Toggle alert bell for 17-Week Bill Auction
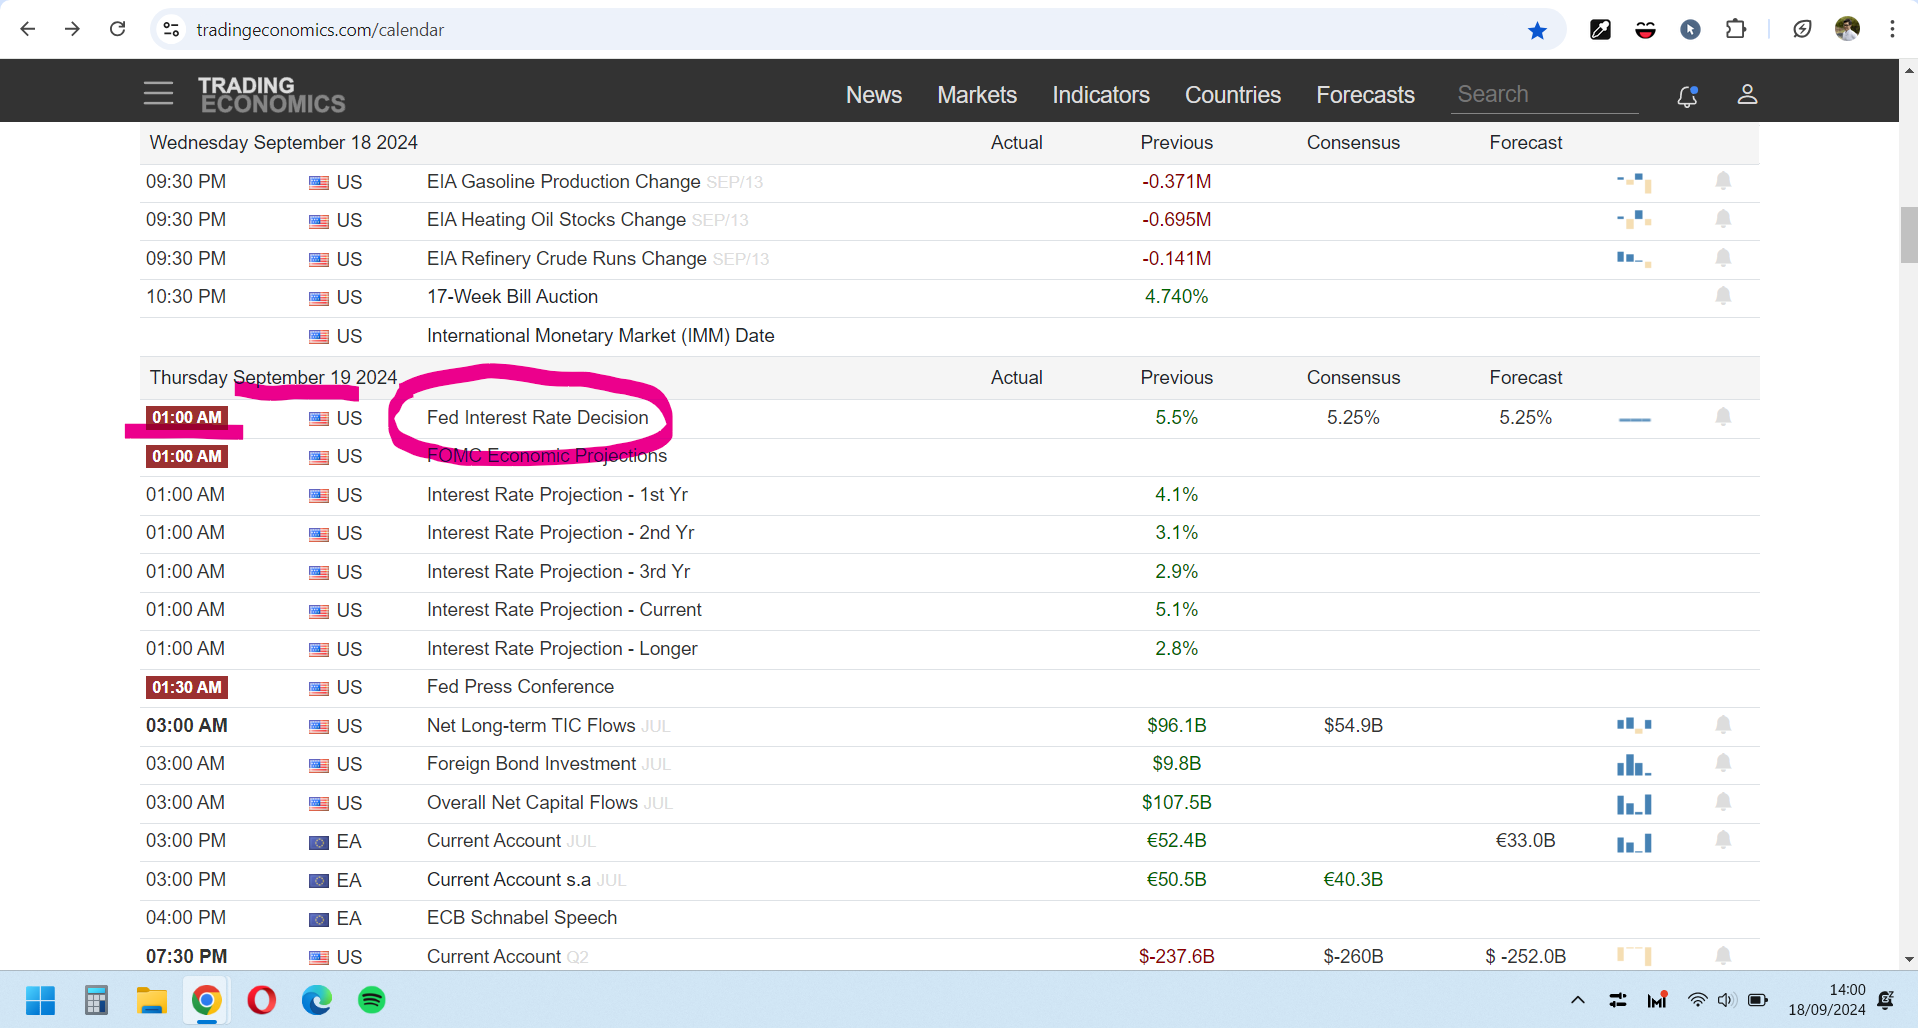 click(x=1723, y=296)
